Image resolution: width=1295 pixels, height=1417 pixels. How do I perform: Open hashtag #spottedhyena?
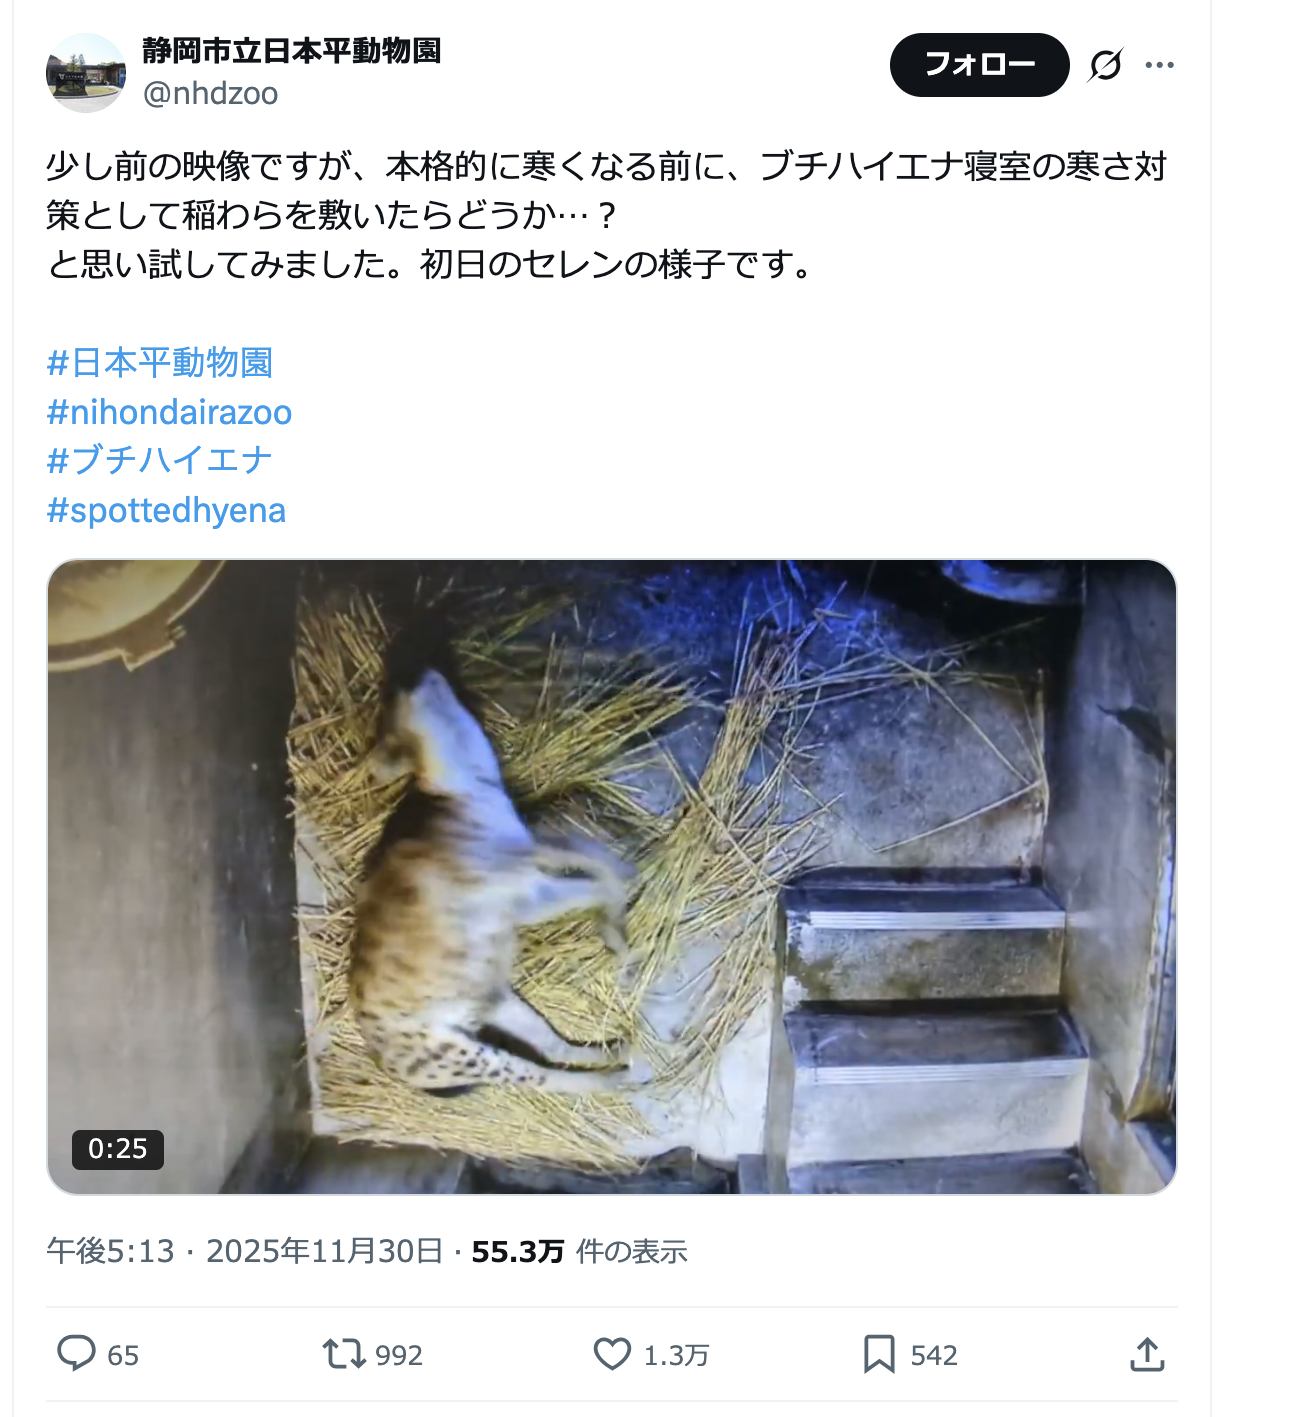(x=166, y=510)
